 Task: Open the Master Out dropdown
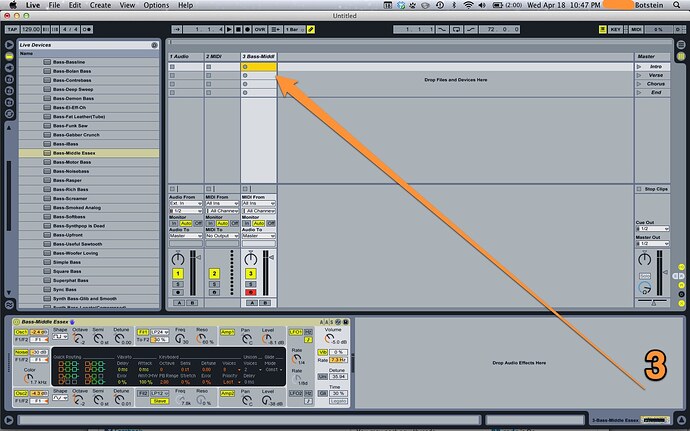(x=653, y=243)
